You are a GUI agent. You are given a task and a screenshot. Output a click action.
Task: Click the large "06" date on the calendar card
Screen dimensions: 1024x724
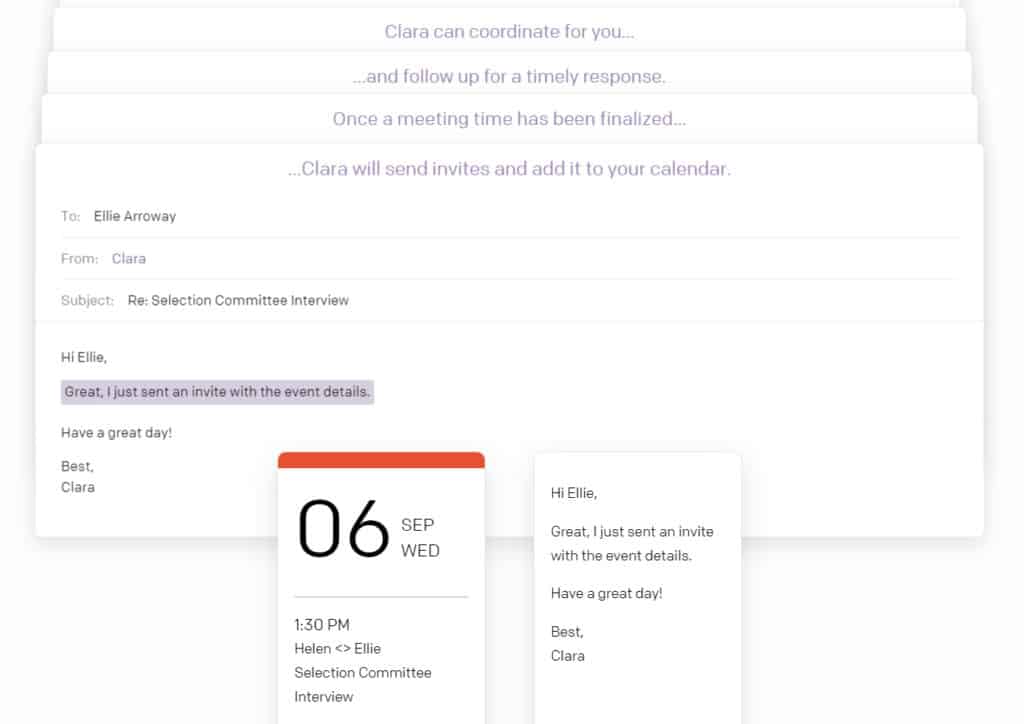click(x=344, y=528)
